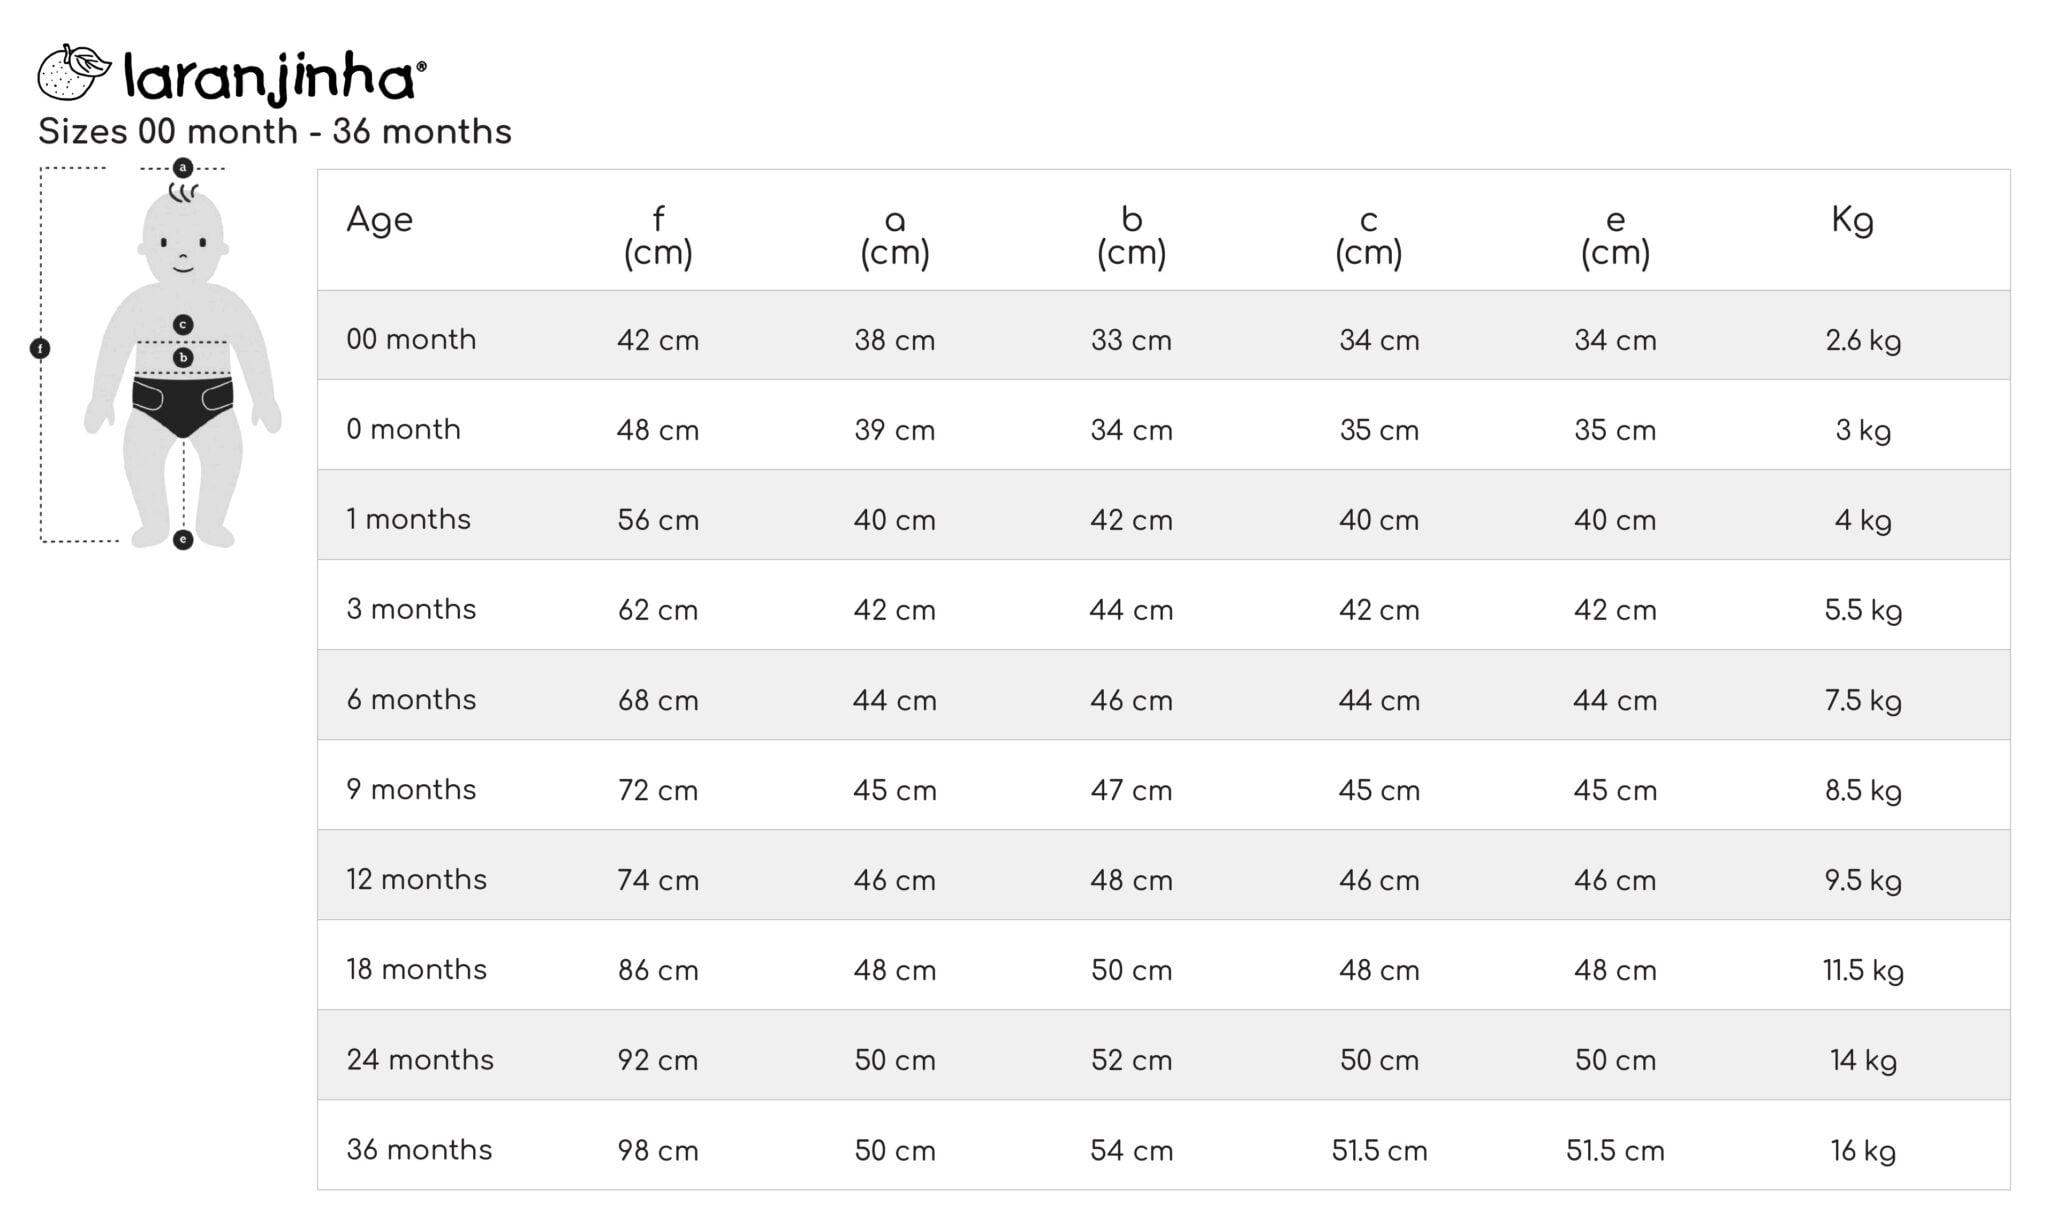Click the 'a' head marker on baby diagram

(183, 167)
